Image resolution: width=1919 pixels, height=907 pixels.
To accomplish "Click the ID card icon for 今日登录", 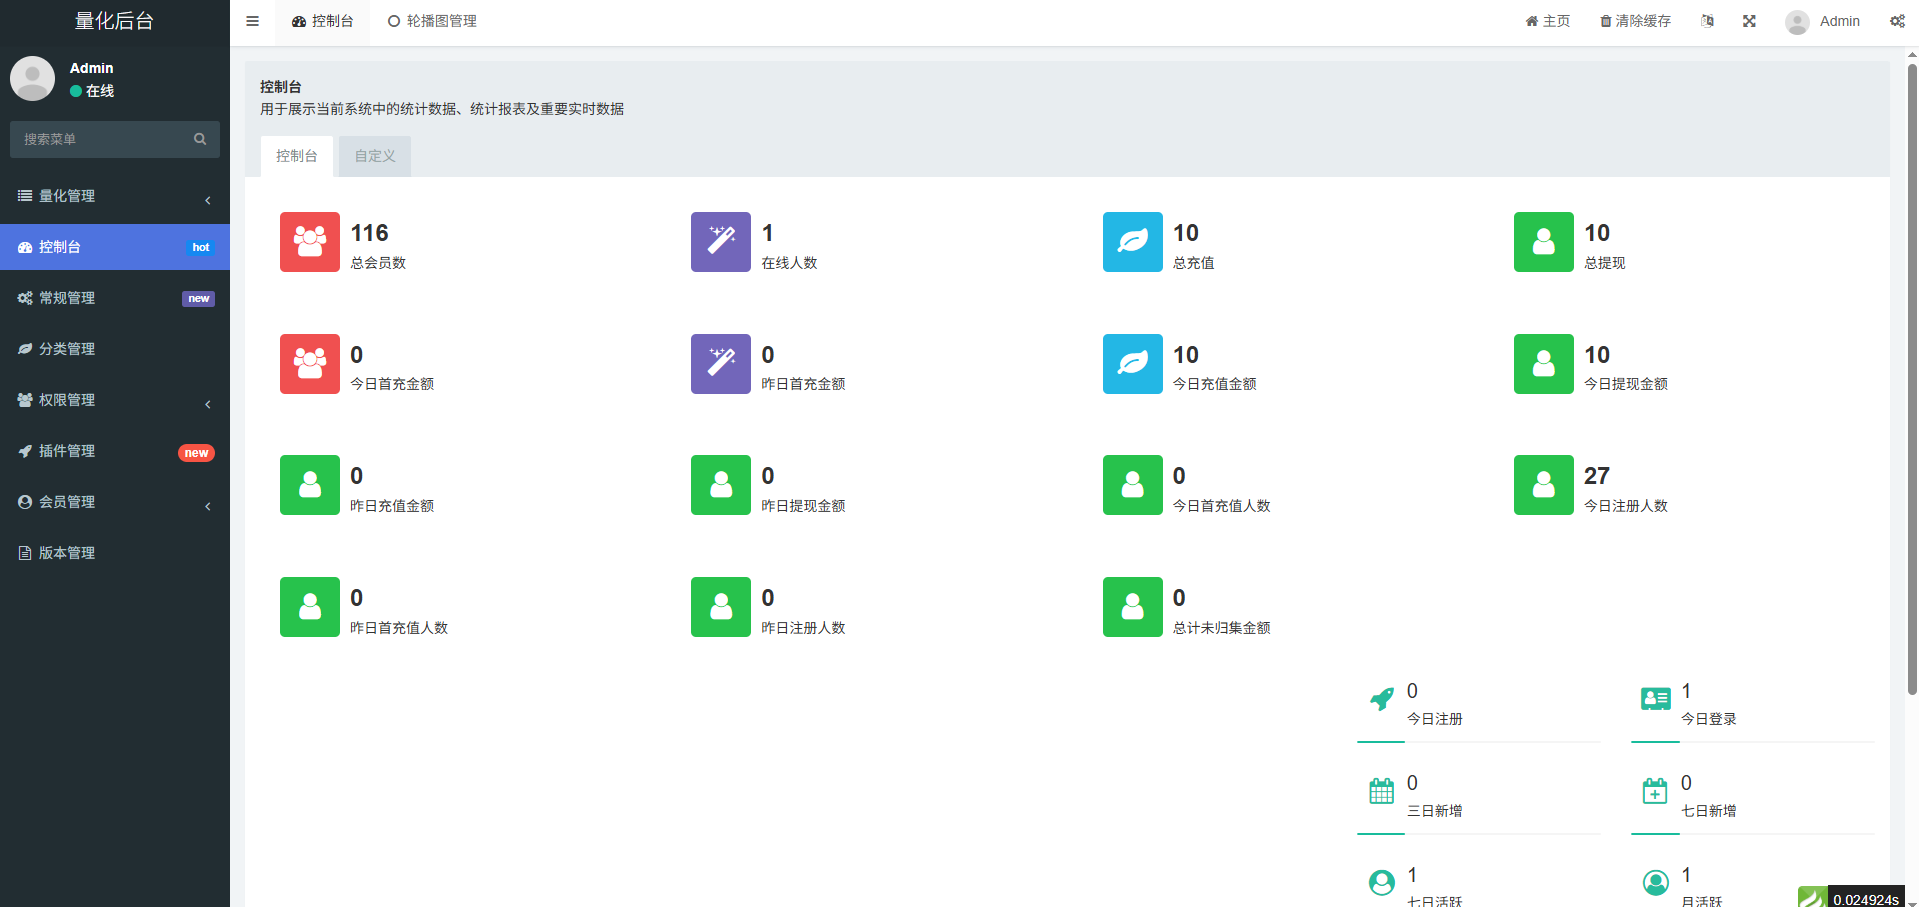I will click(x=1656, y=699).
